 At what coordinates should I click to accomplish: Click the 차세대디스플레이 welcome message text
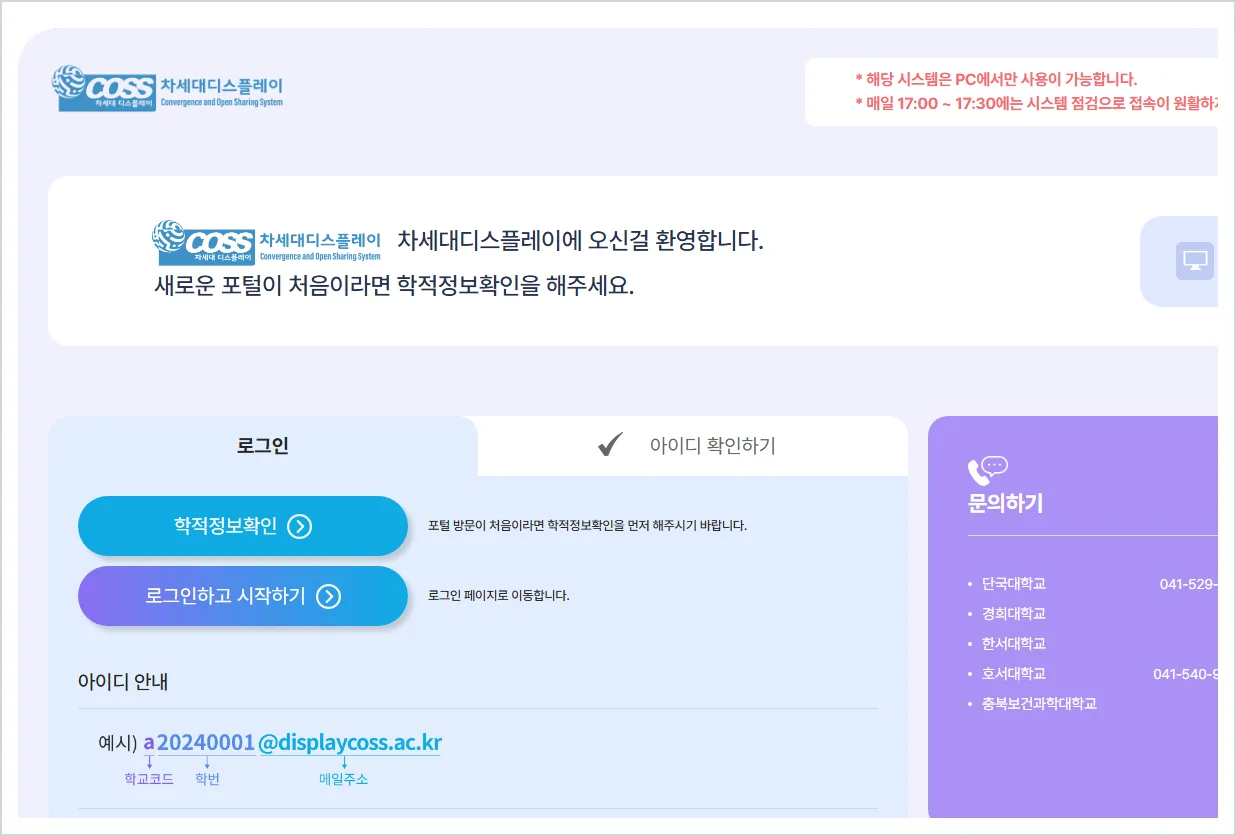(580, 241)
